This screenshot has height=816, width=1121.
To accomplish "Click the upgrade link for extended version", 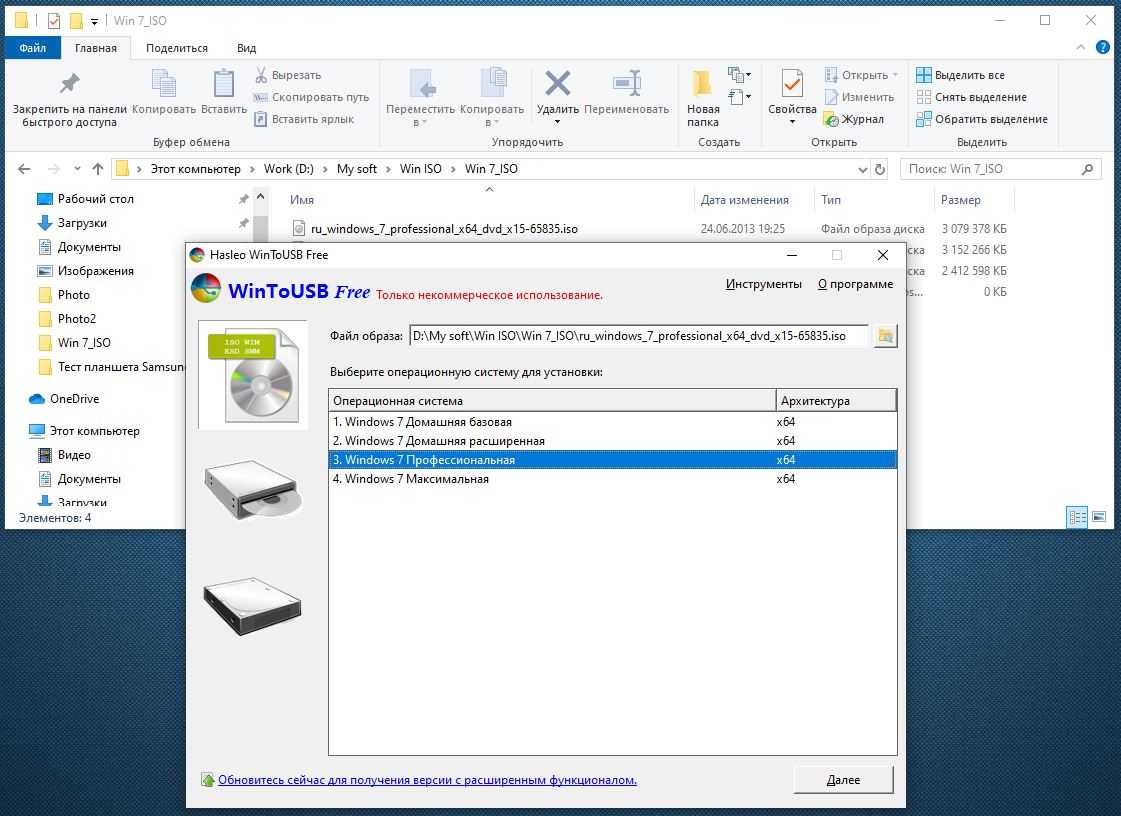I will 427,780.
